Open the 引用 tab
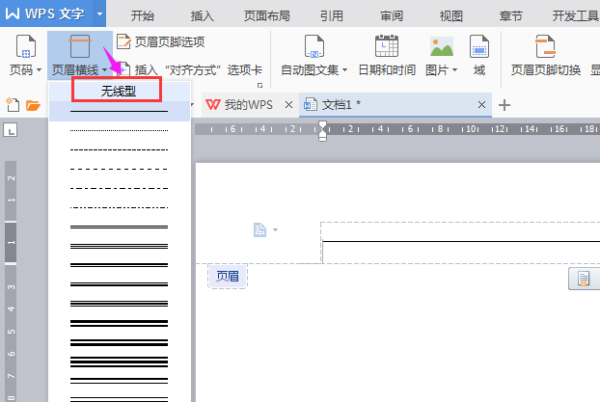This screenshot has height=402, width=600. click(x=331, y=16)
